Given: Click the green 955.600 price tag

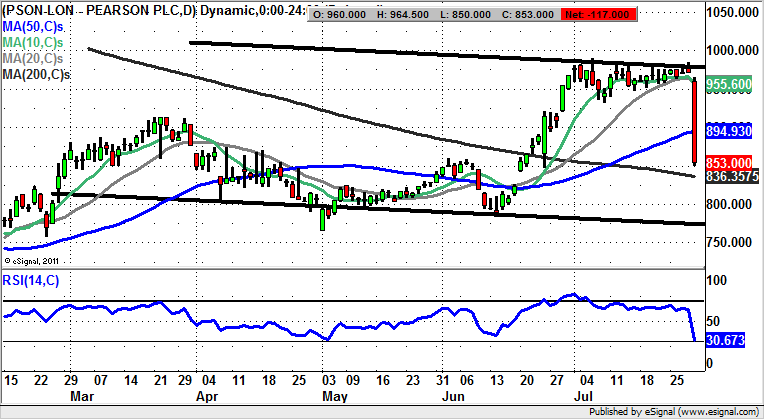Looking at the screenshot, I should click(728, 87).
